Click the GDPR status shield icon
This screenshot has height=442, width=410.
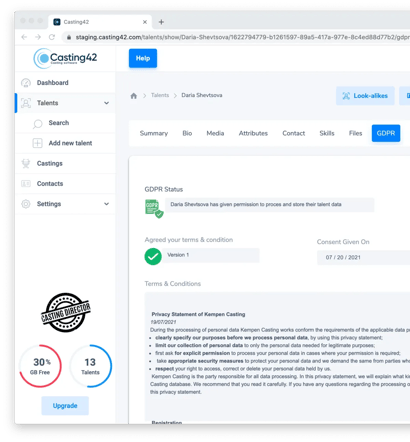coord(154,209)
